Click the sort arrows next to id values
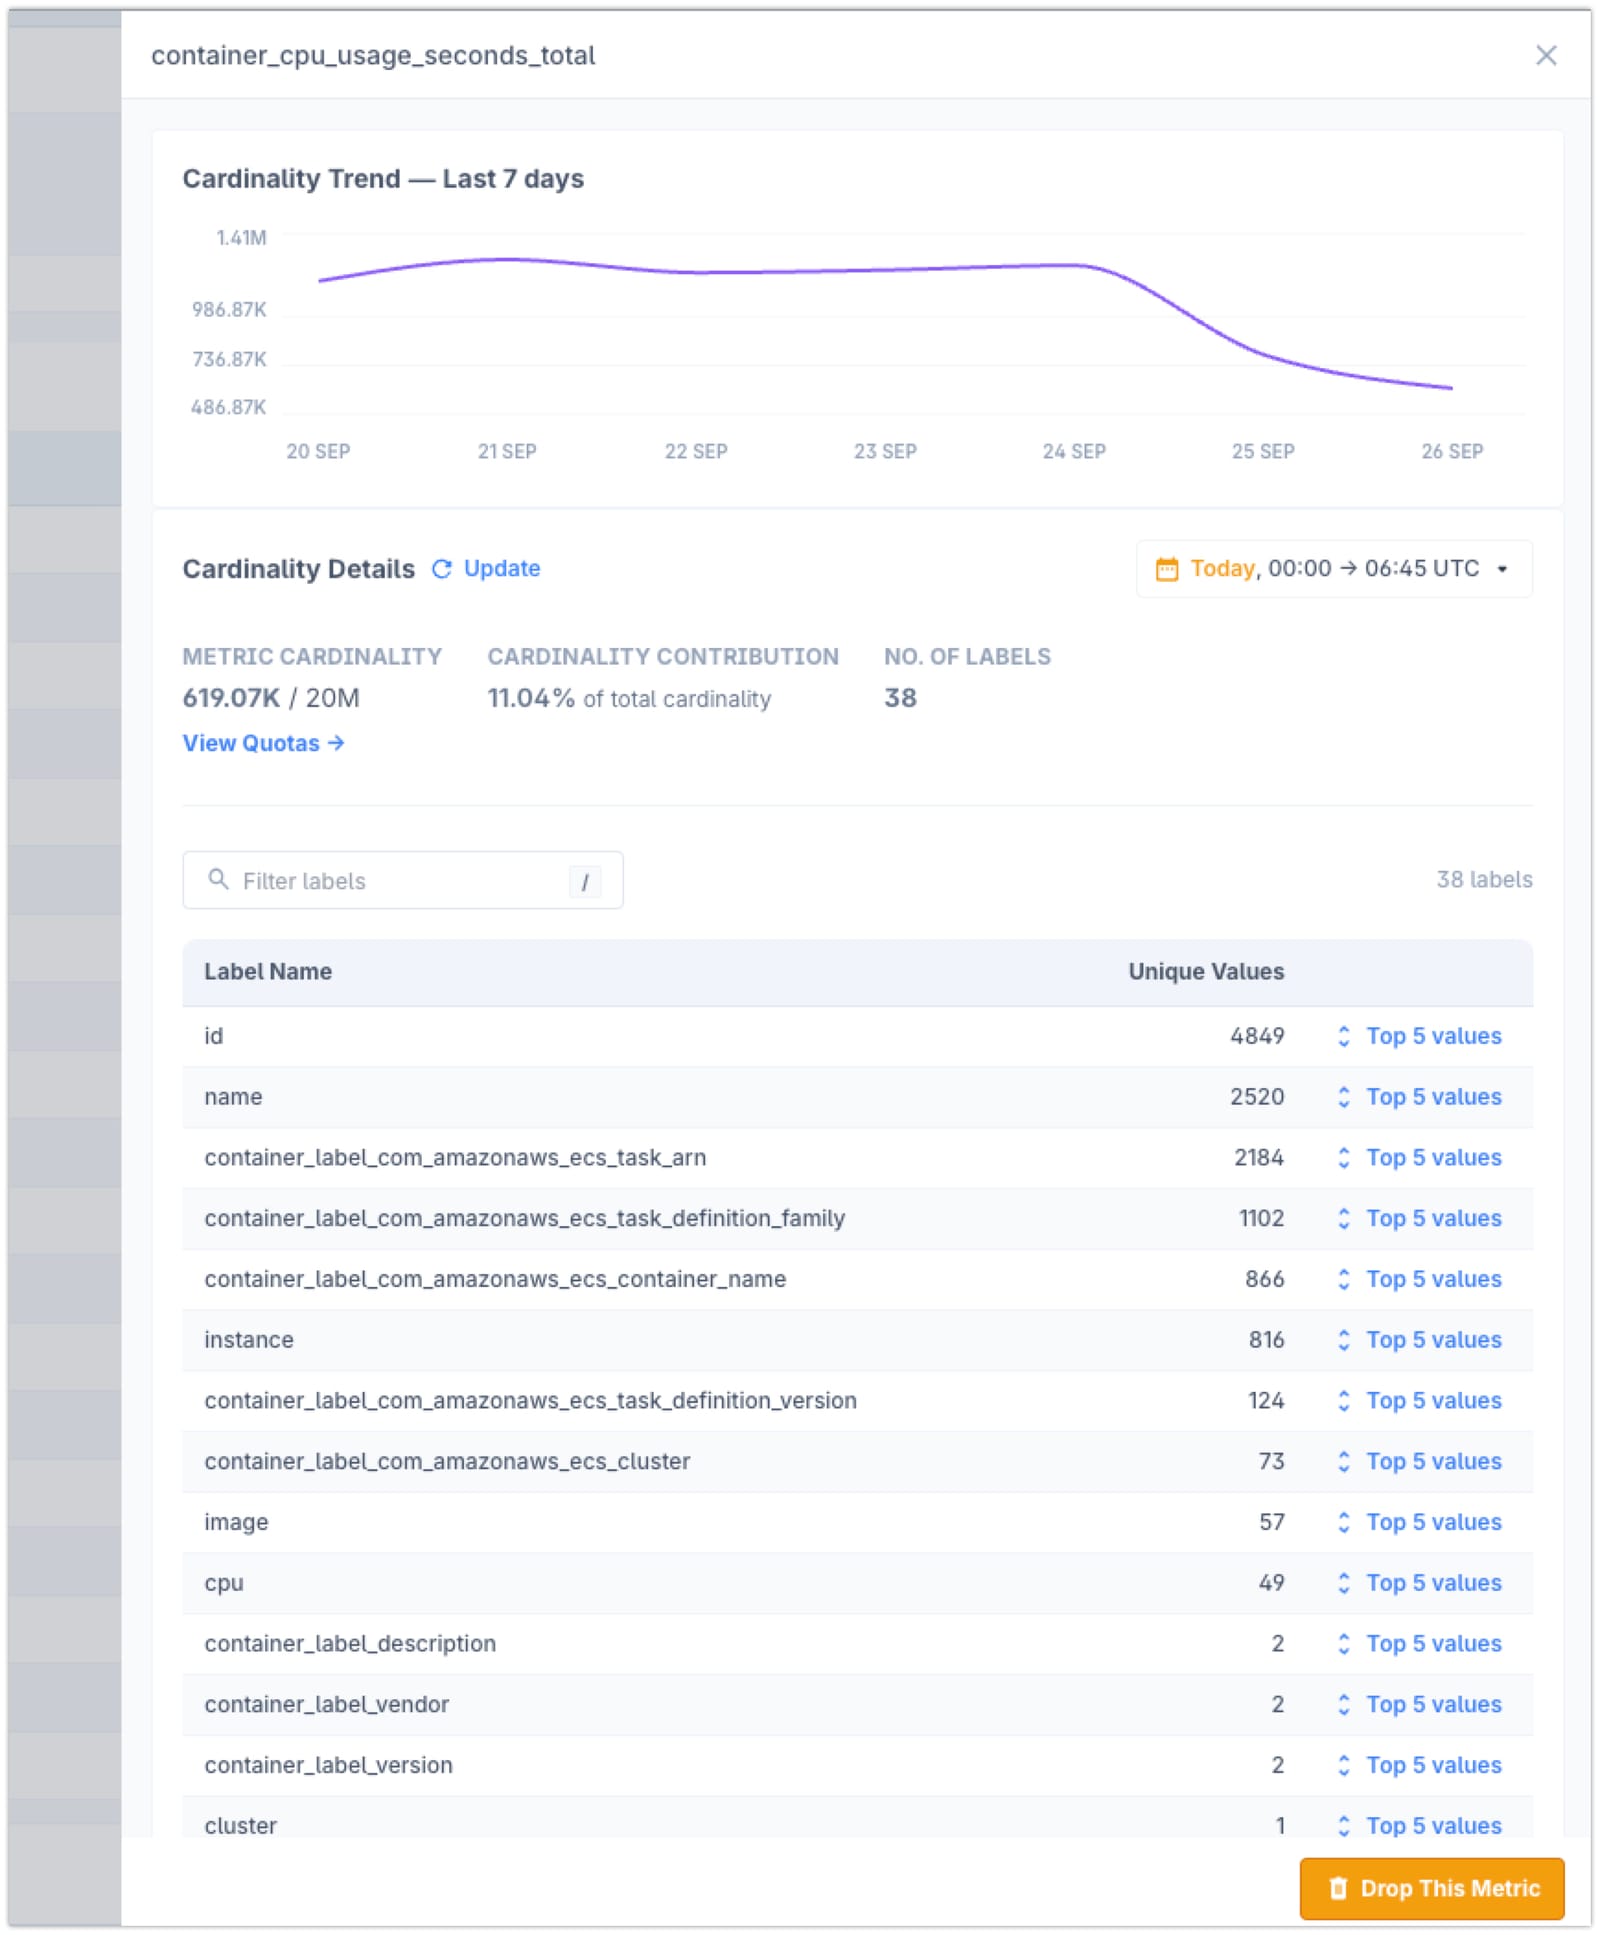 click(x=1344, y=1036)
